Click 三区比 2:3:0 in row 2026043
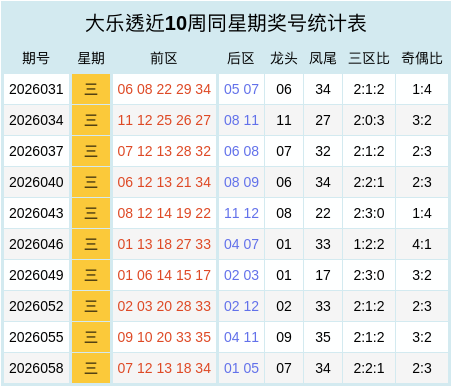 pos(369,213)
